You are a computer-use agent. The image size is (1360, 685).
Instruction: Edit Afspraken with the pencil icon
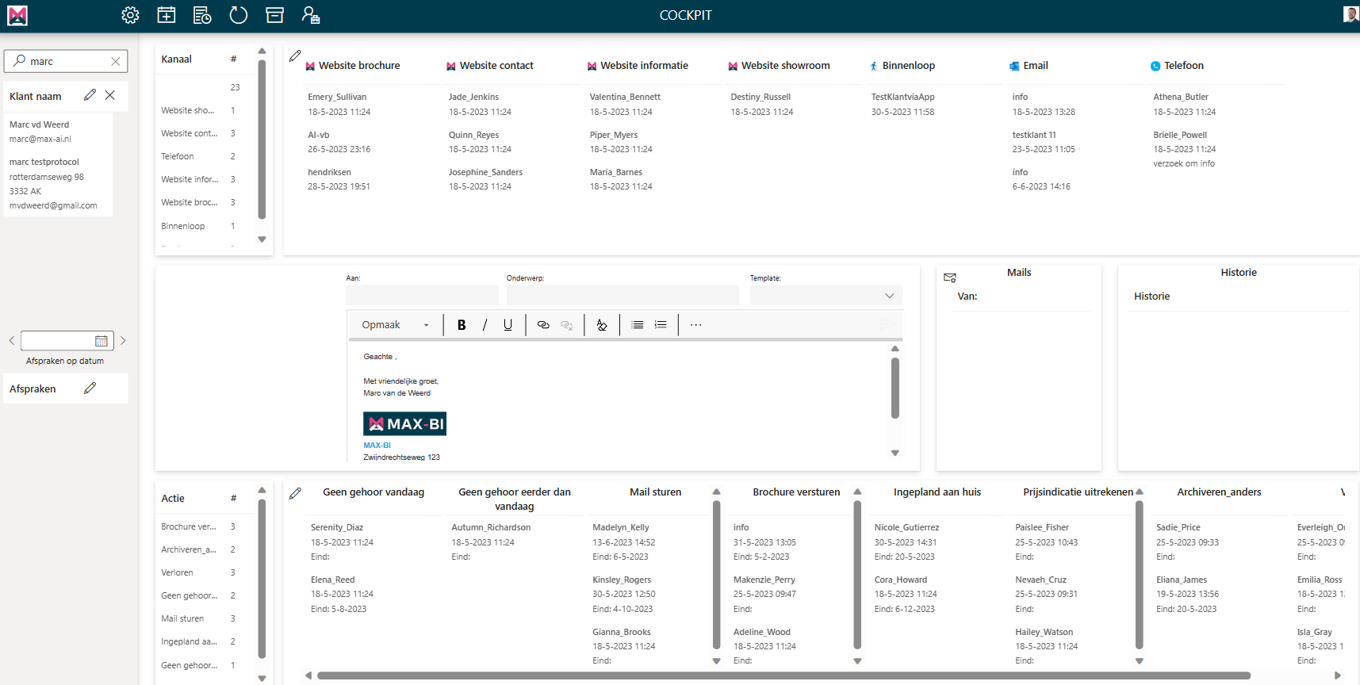(x=90, y=388)
